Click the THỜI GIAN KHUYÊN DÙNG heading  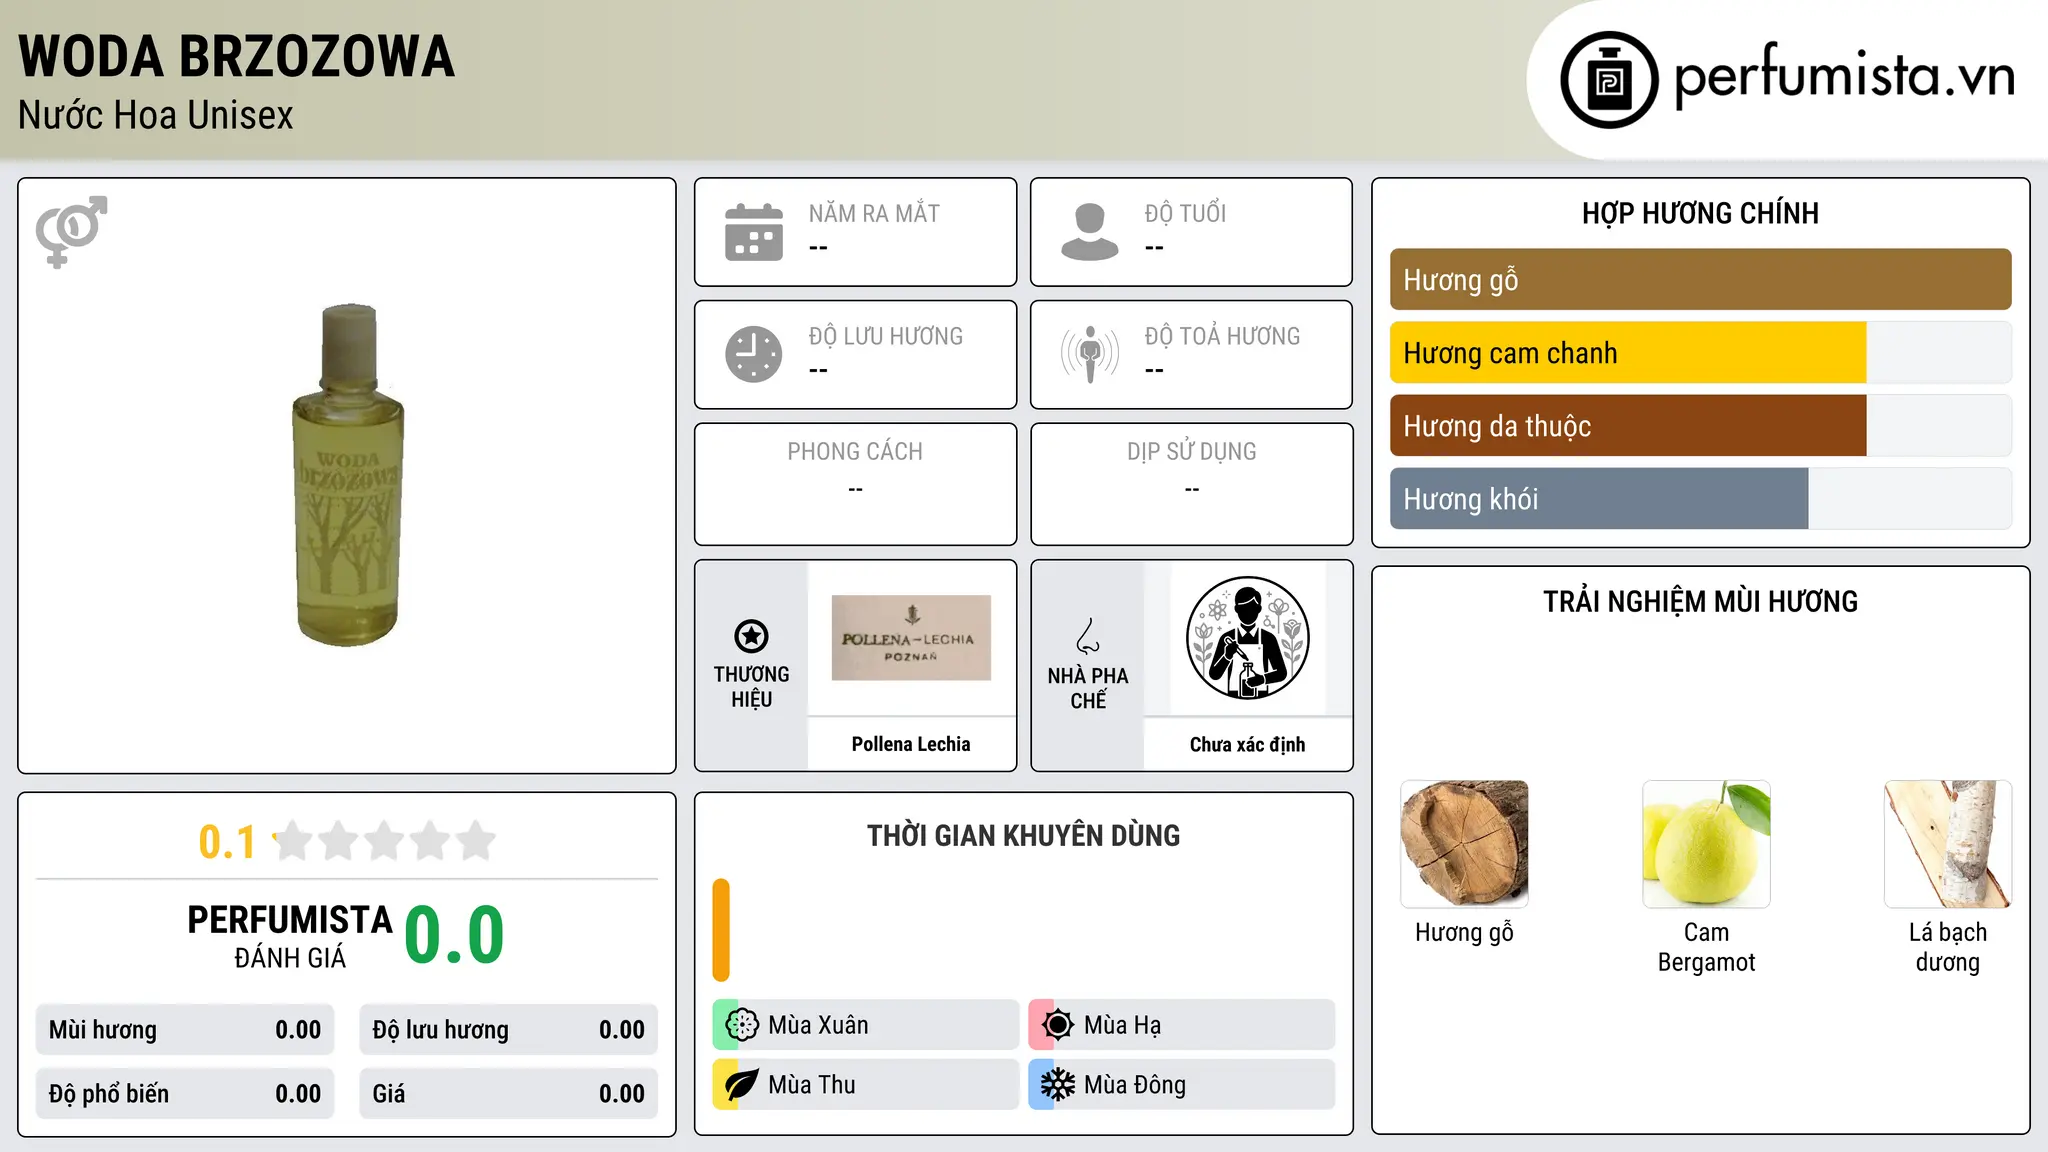coord(1023,836)
